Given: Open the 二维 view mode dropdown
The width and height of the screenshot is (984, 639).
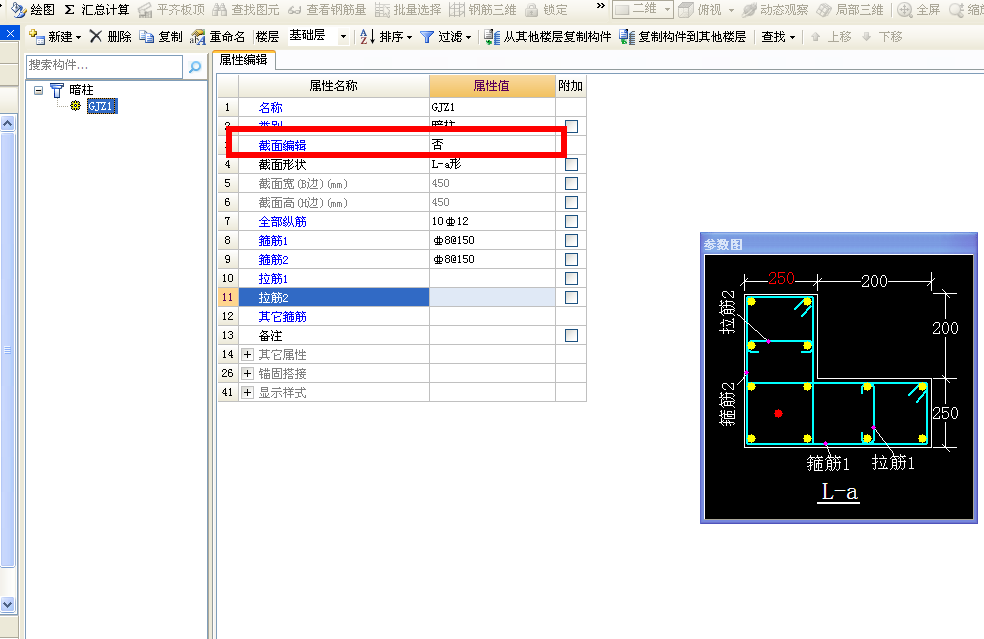Looking at the screenshot, I should click(x=643, y=9).
